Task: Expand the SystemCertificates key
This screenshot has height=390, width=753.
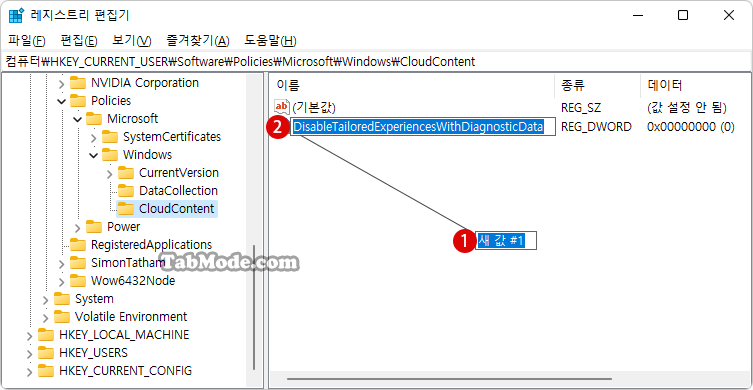Action: click(x=94, y=137)
